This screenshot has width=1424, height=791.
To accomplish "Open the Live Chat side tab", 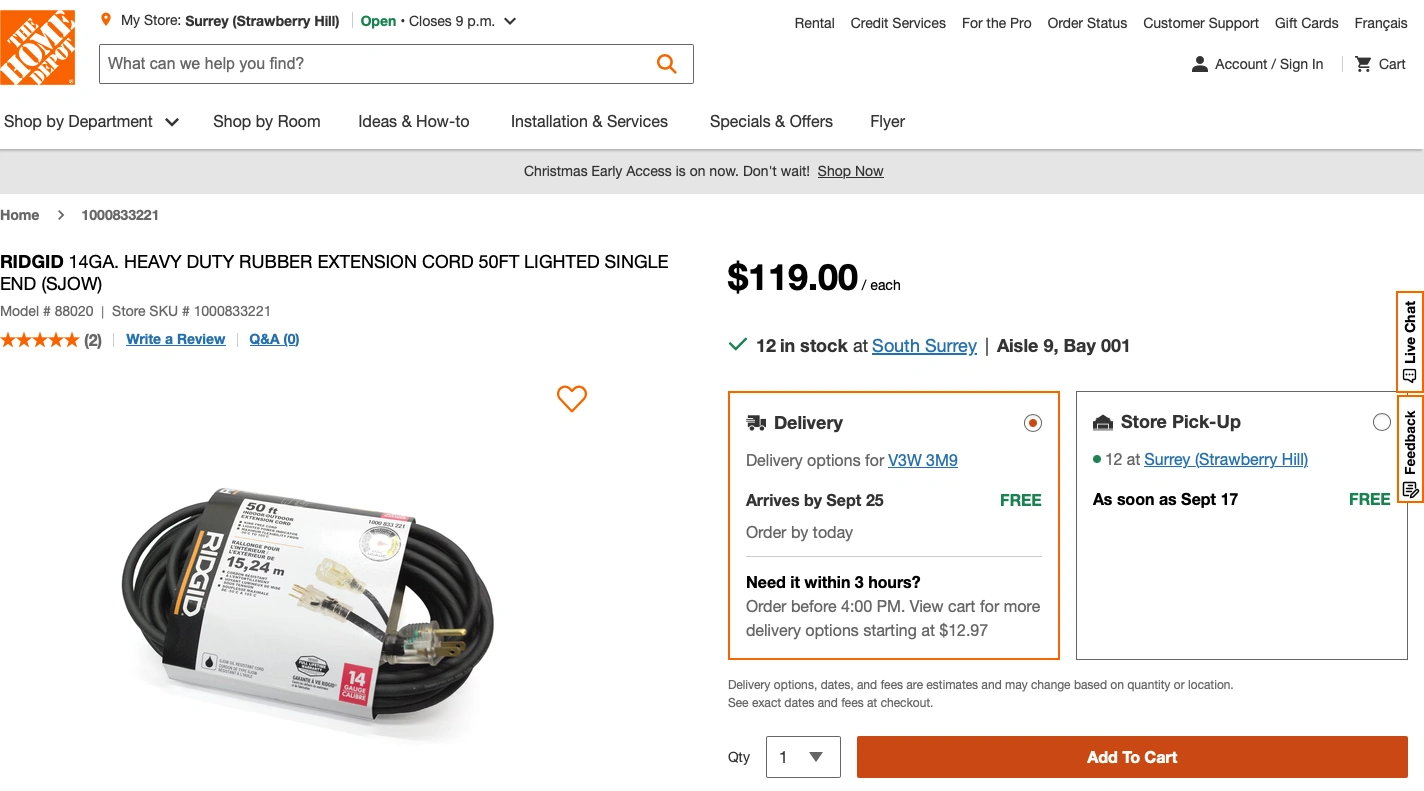I will click(1410, 342).
